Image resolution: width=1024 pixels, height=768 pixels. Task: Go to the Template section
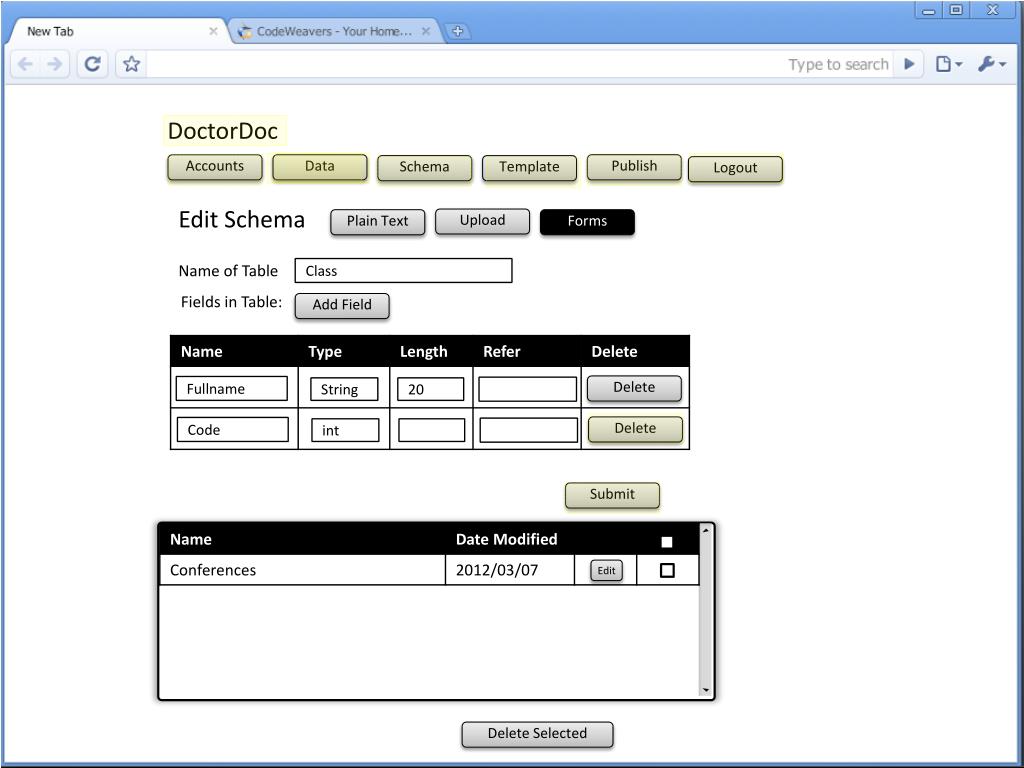click(x=529, y=167)
